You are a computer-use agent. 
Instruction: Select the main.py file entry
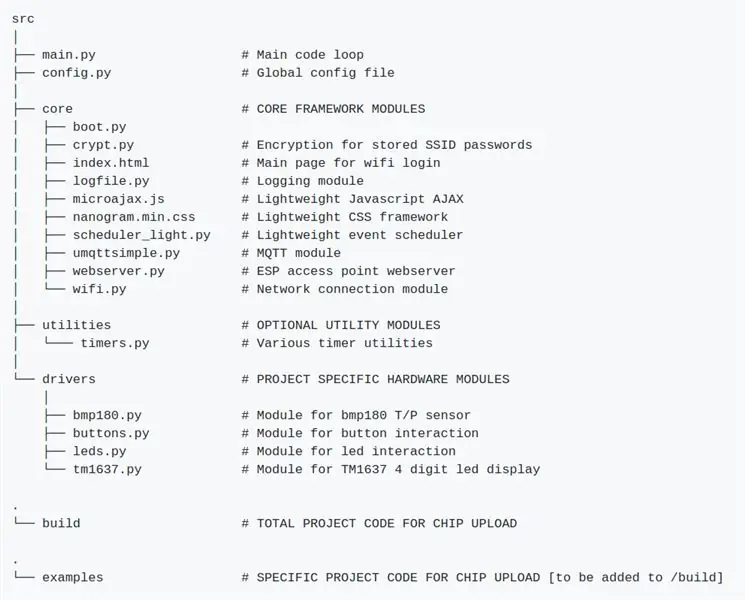pos(69,55)
